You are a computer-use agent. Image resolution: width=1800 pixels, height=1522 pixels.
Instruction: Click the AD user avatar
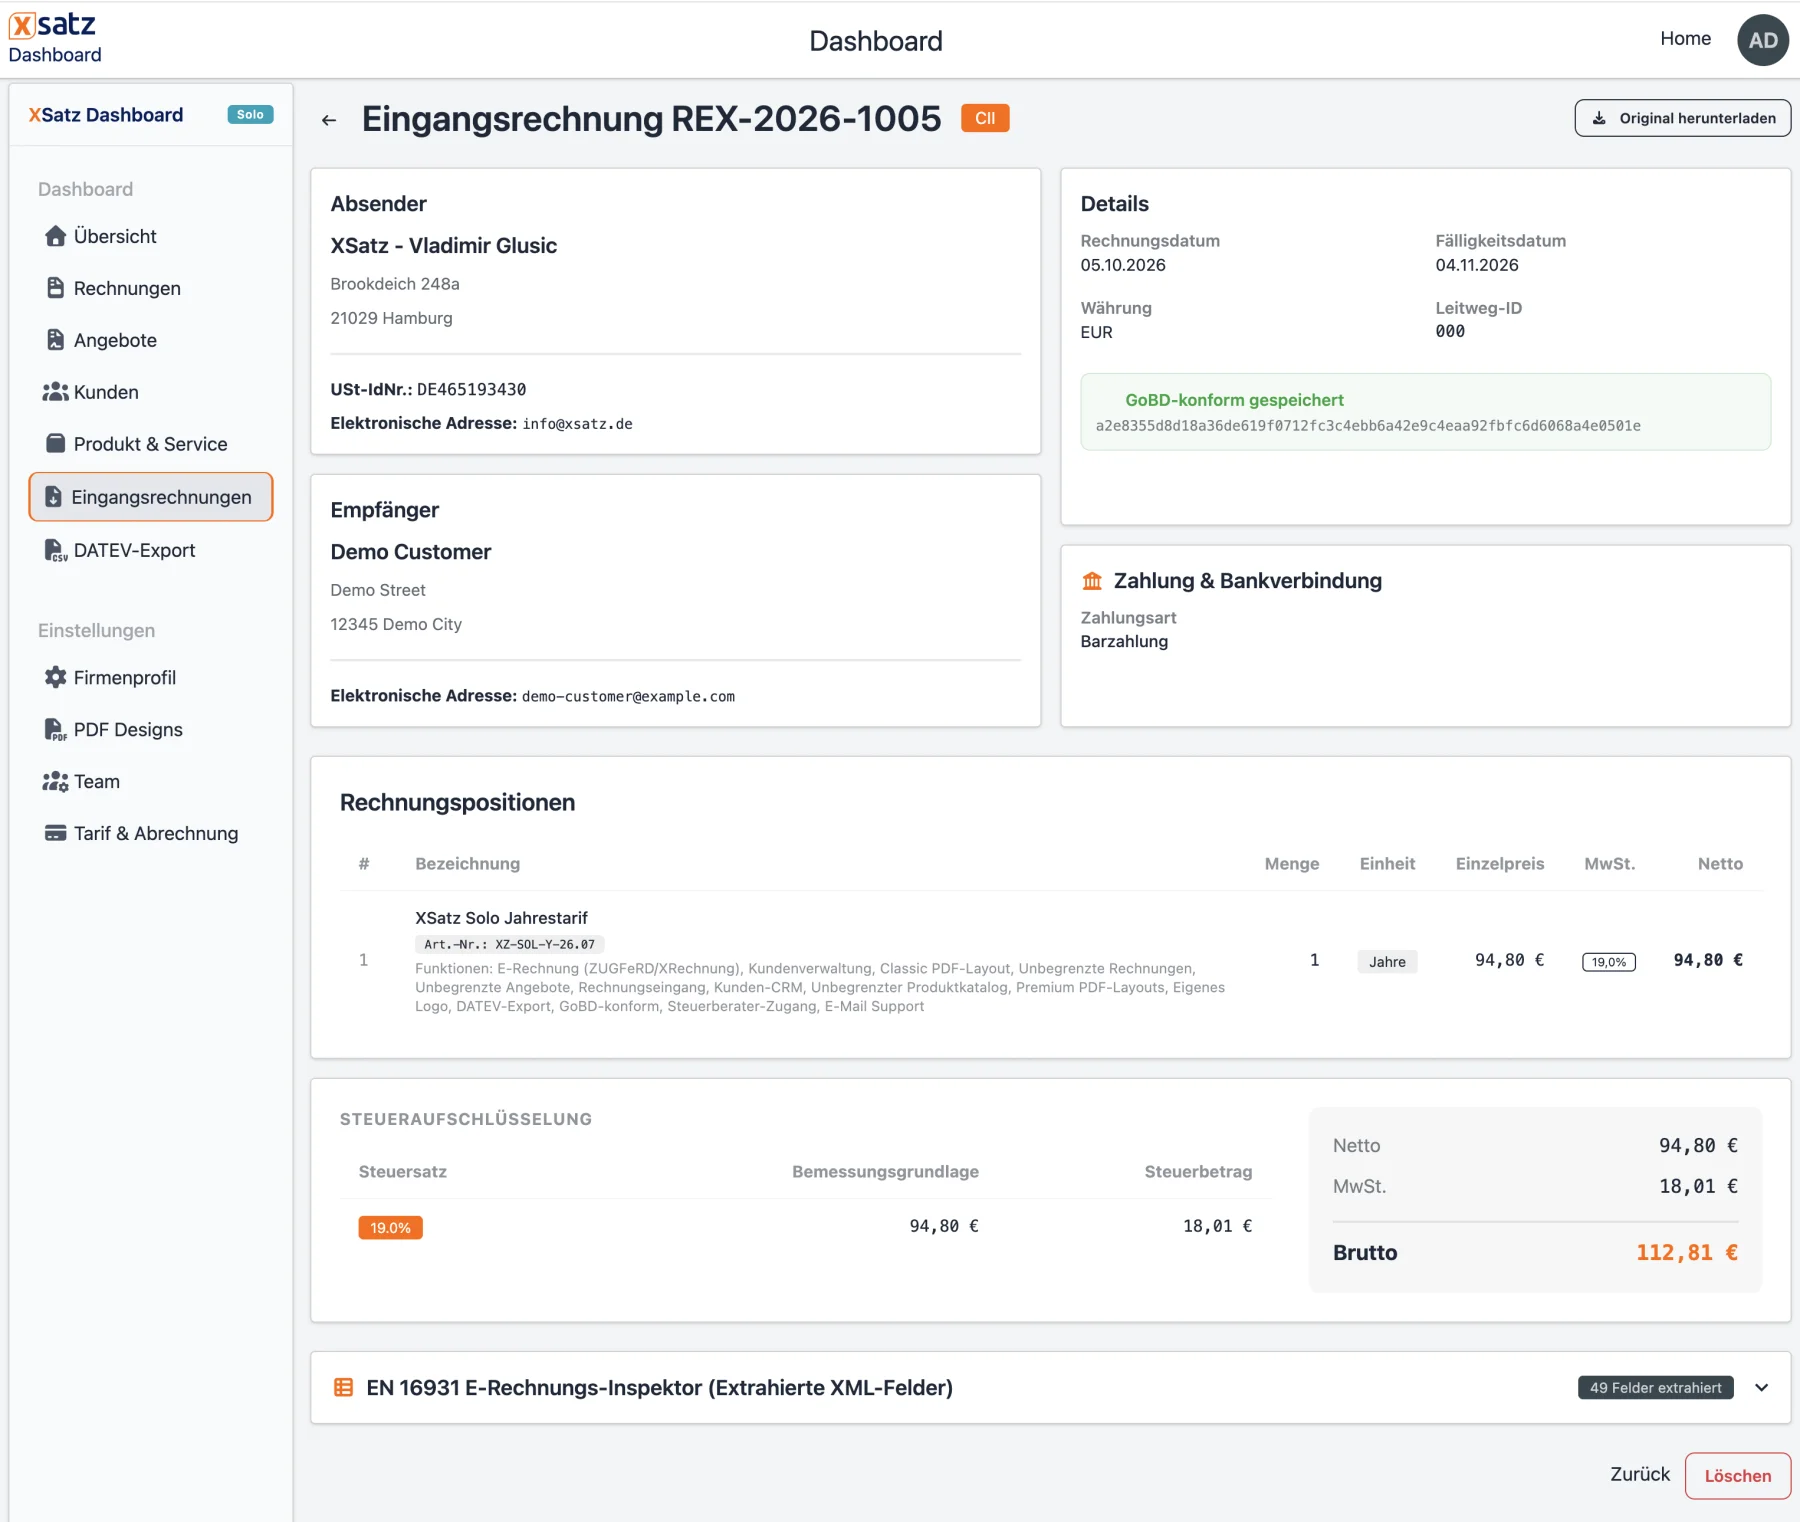[1763, 40]
